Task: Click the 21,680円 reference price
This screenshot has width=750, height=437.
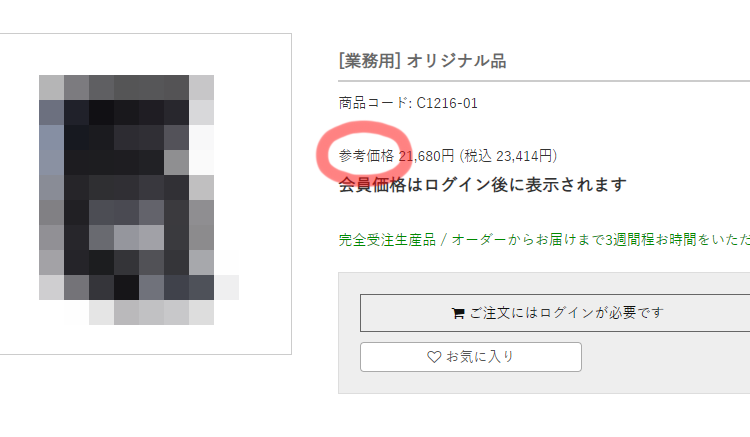Action: click(x=426, y=156)
